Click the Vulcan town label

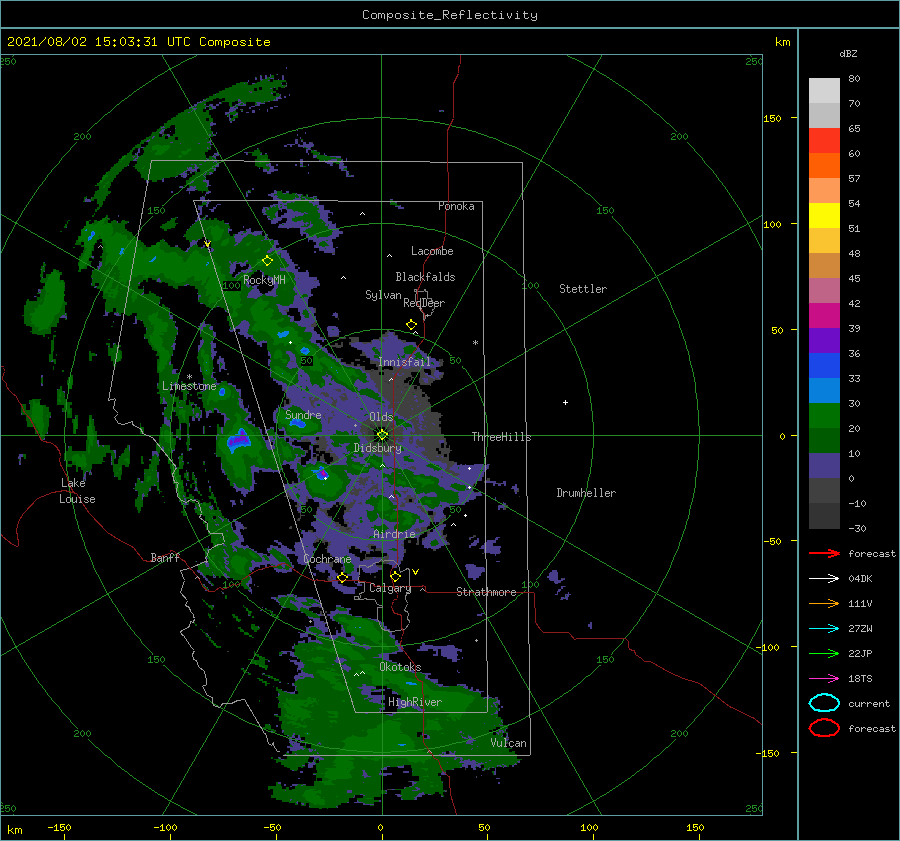coord(509,743)
